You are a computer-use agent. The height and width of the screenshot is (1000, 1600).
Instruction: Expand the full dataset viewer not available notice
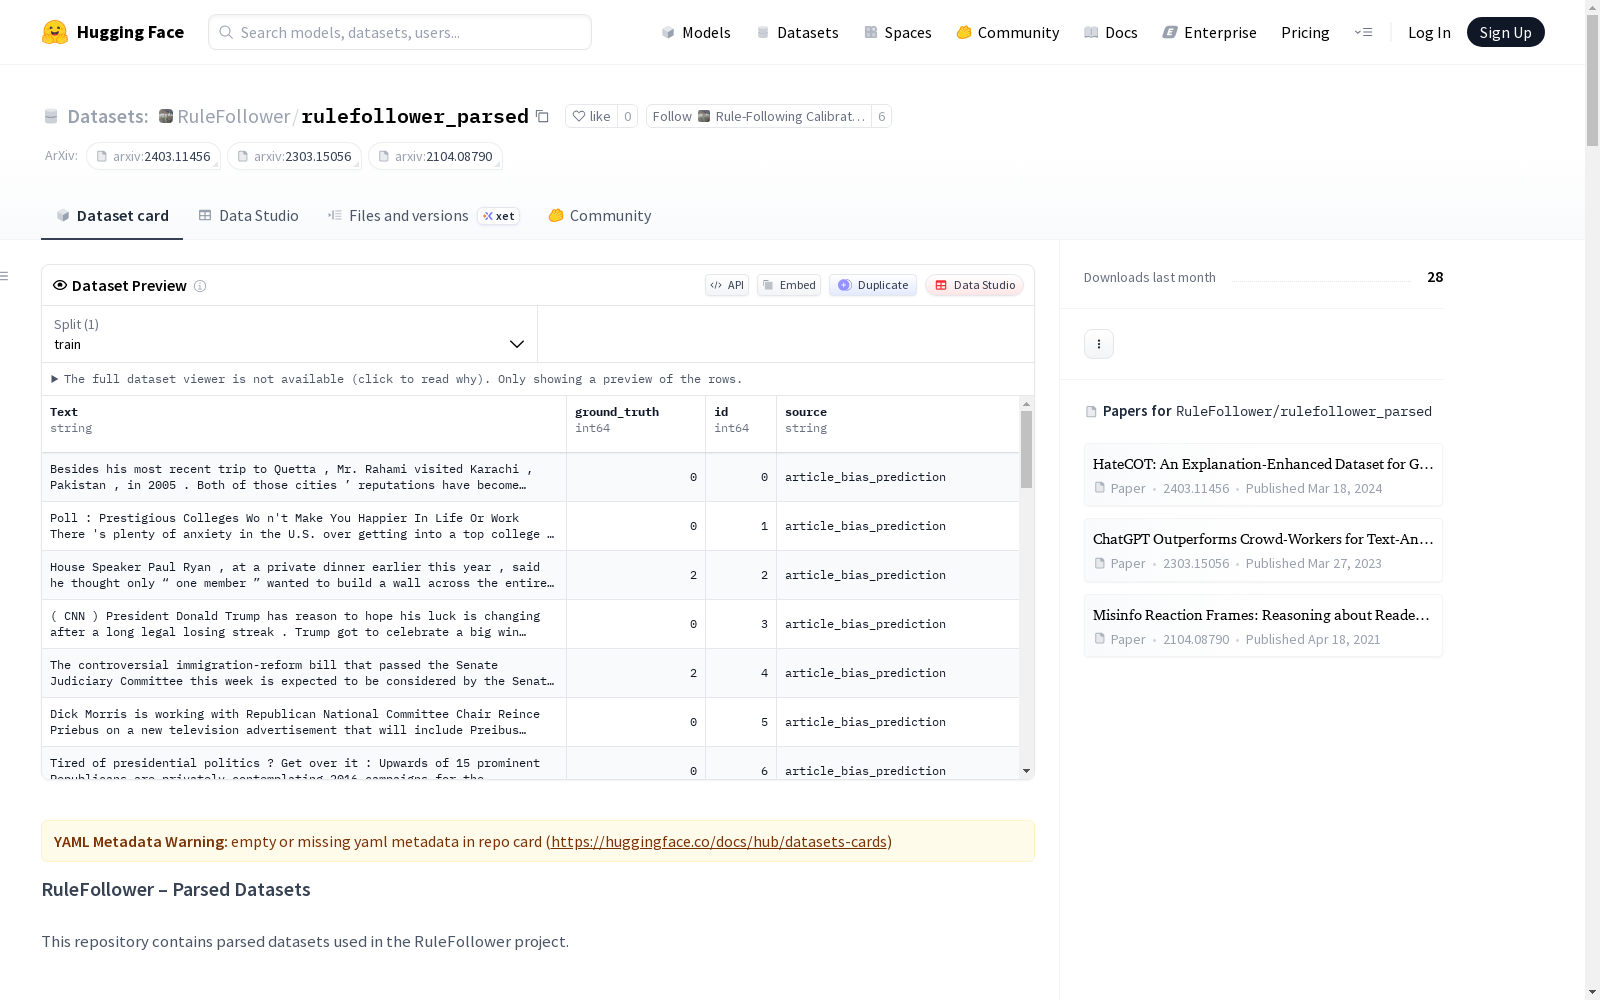point(397,379)
